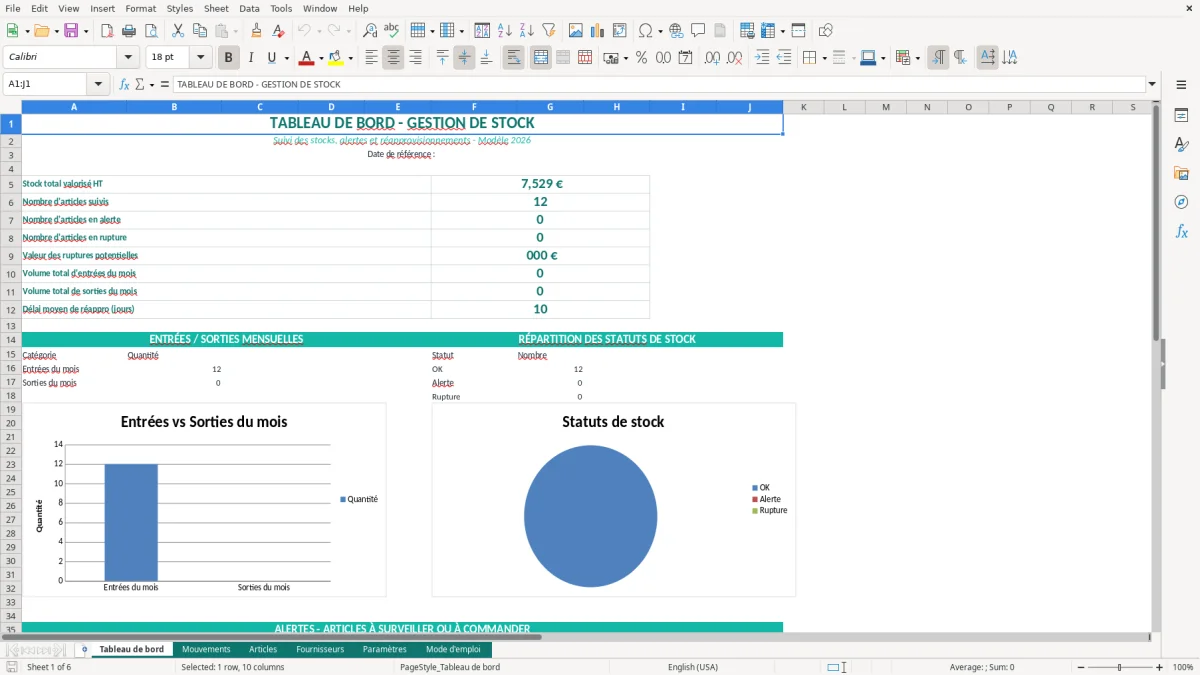
Task: Toggle Align Right
Action: pyautogui.click(x=415, y=58)
